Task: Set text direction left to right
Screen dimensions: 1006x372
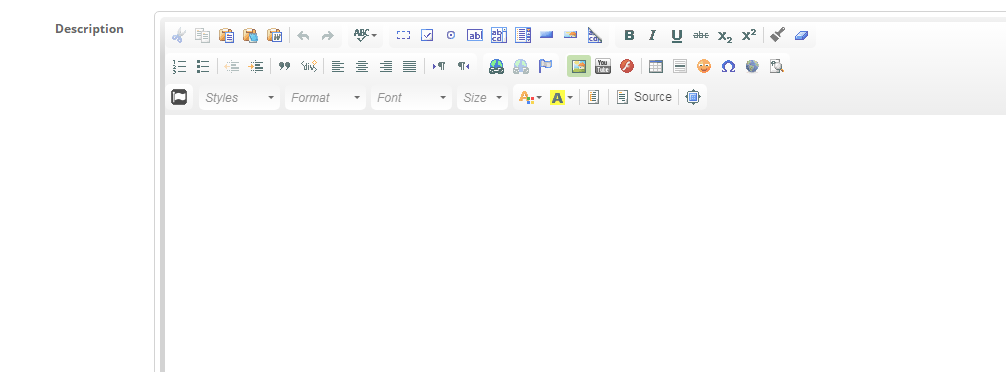Action: (x=439, y=66)
